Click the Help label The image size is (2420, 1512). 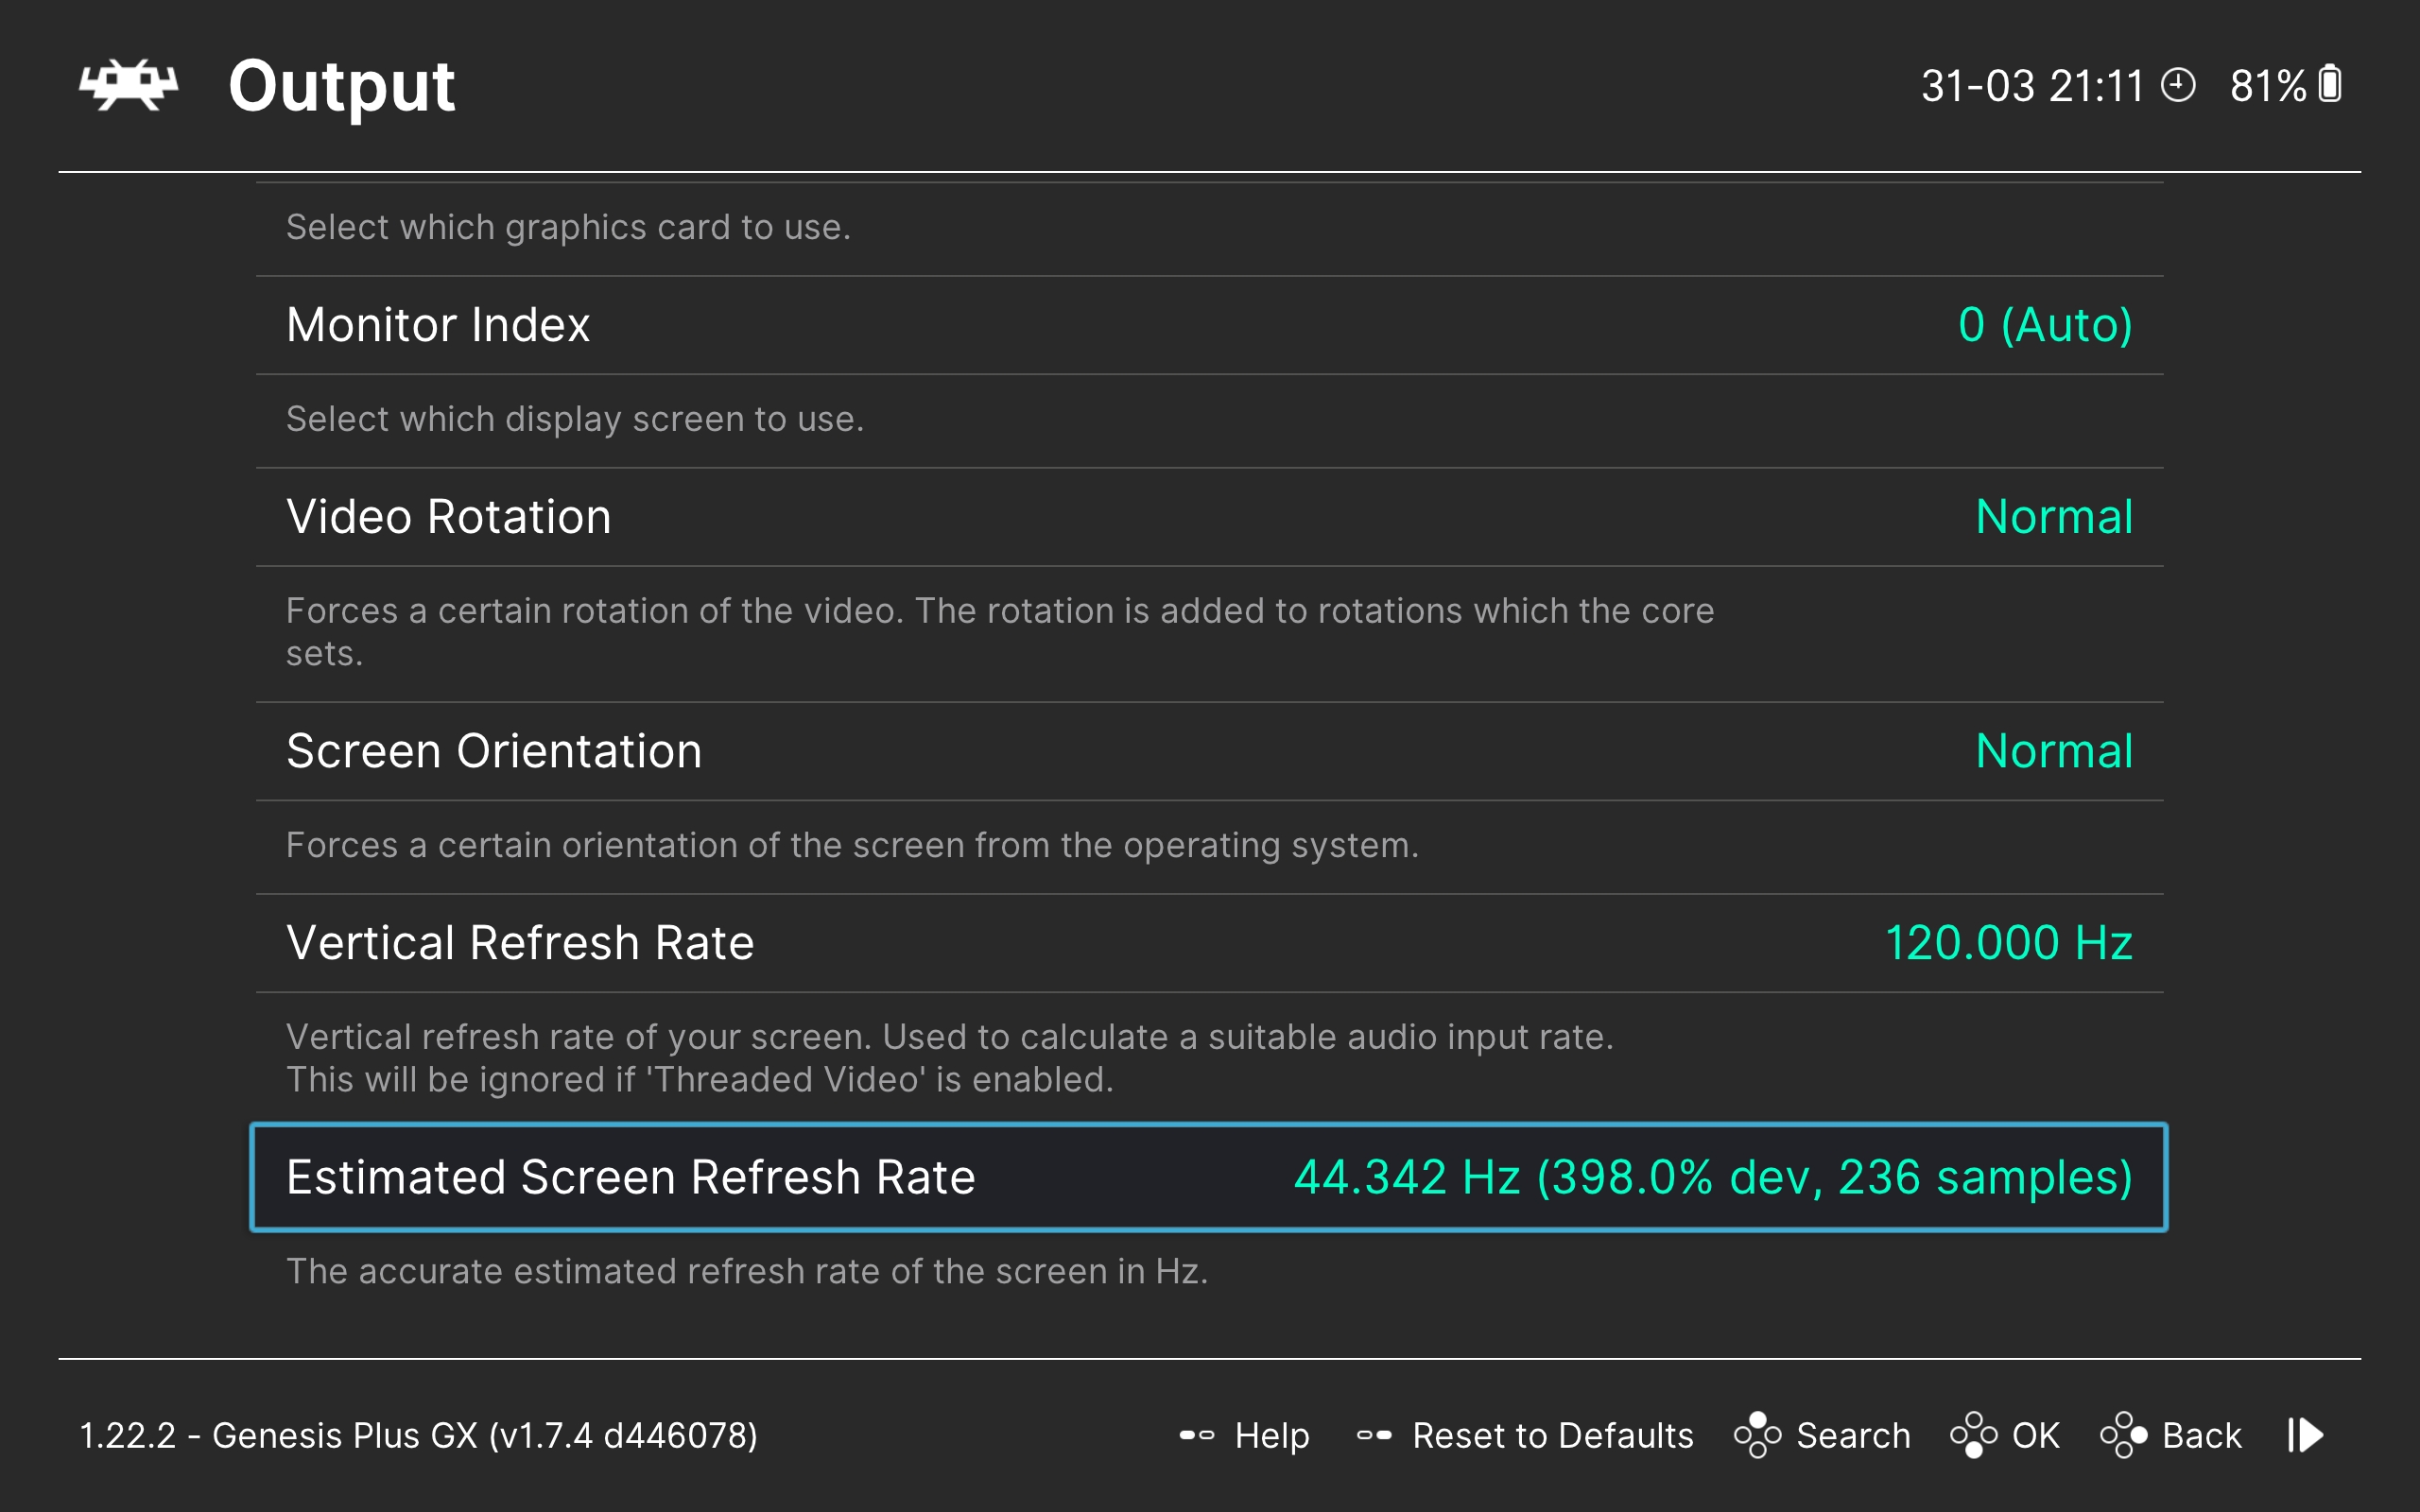coord(1271,1435)
